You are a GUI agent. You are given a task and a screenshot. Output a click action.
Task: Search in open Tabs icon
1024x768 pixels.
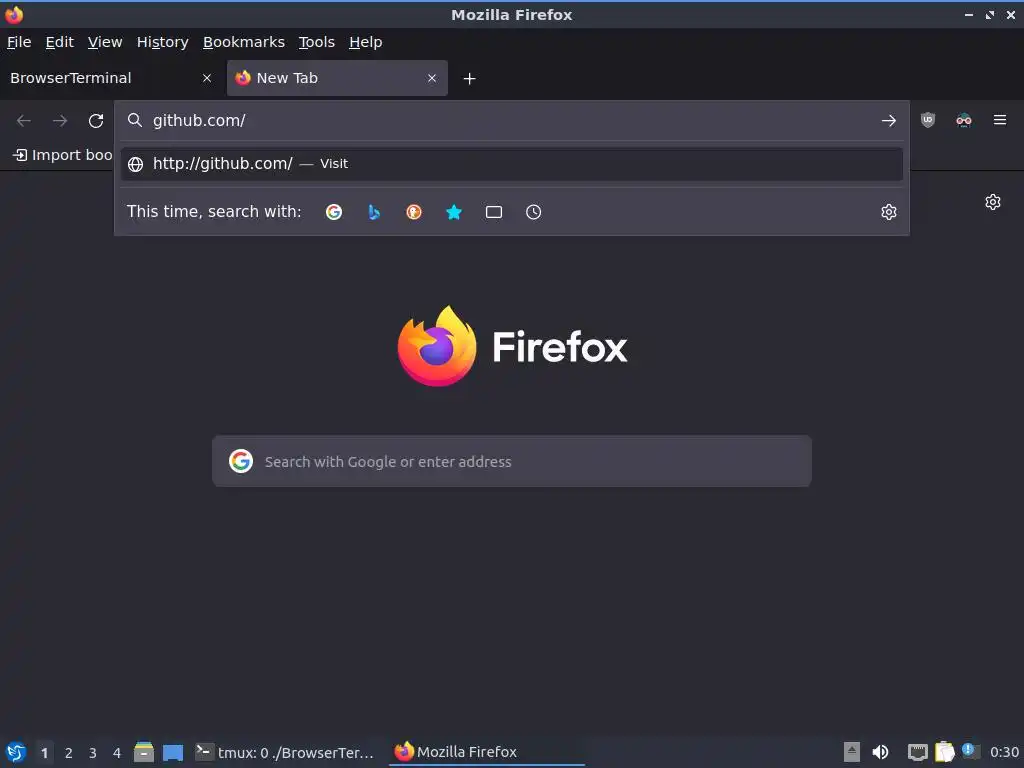pyautogui.click(x=494, y=212)
